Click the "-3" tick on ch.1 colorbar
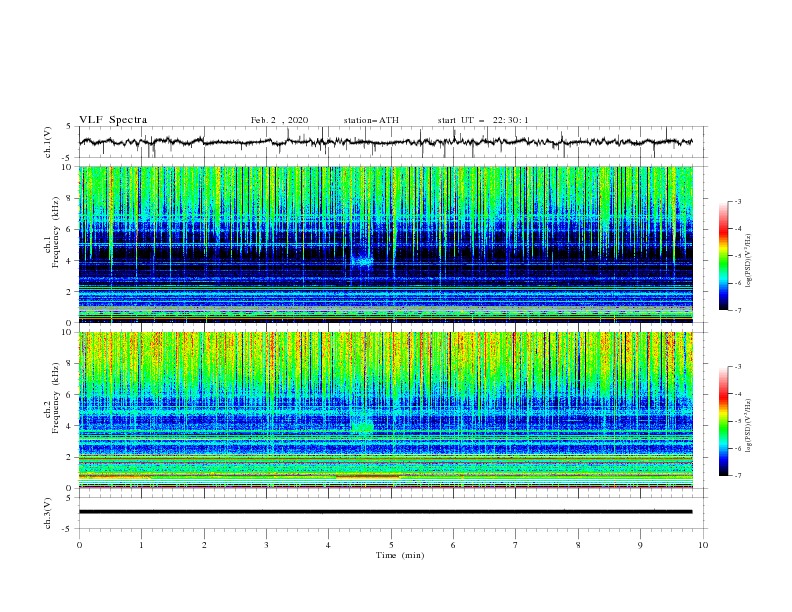Viewport: 792px width, 612px height. point(737,201)
